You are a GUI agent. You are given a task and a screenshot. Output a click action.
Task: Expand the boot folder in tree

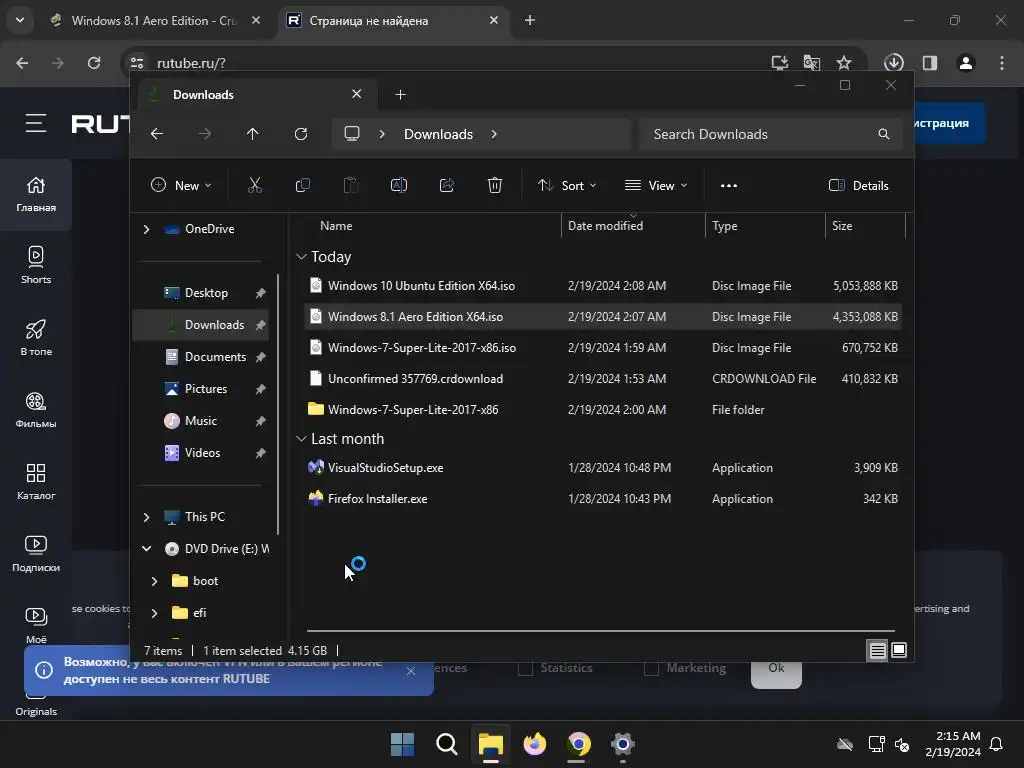click(x=154, y=581)
